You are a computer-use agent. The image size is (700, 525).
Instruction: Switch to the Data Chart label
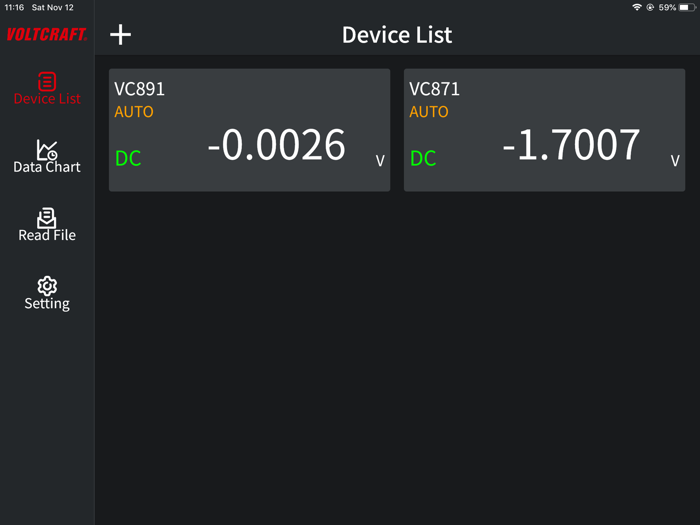(47, 167)
